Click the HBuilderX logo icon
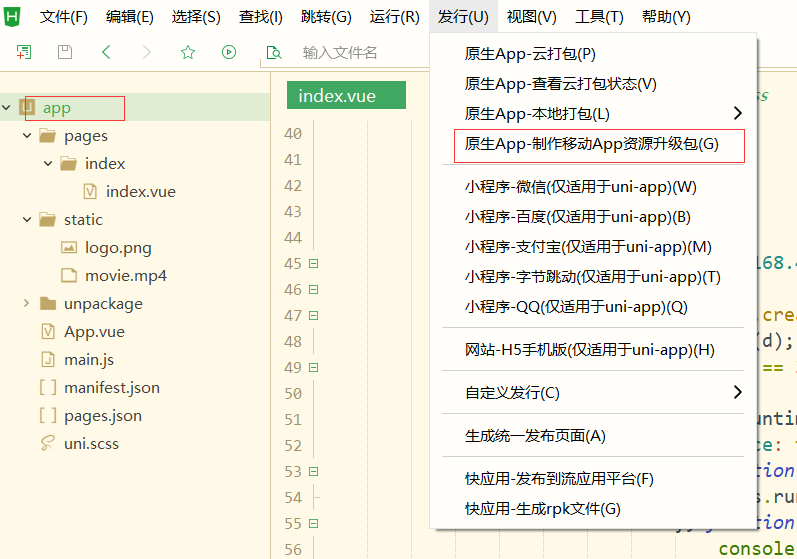 click(x=12, y=17)
